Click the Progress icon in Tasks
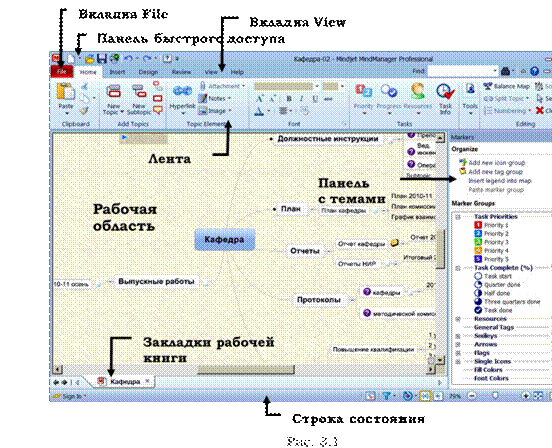The width and height of the screenshot is (552, 448). click(389, 92)
